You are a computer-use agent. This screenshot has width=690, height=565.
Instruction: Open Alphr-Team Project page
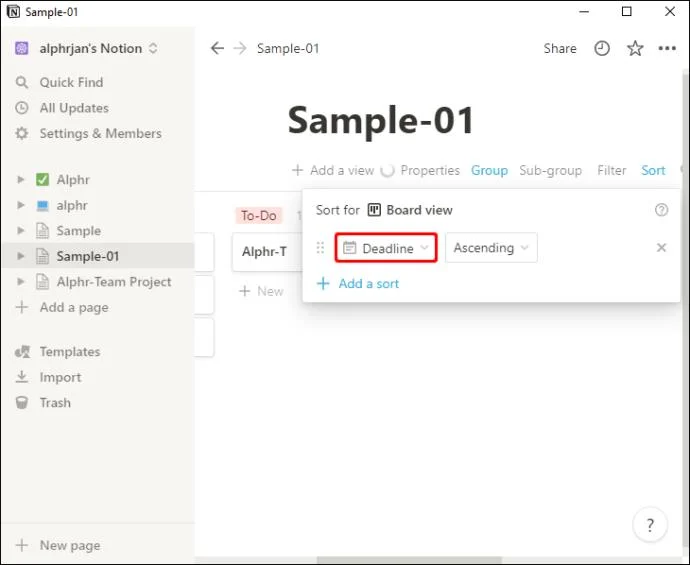114,282
